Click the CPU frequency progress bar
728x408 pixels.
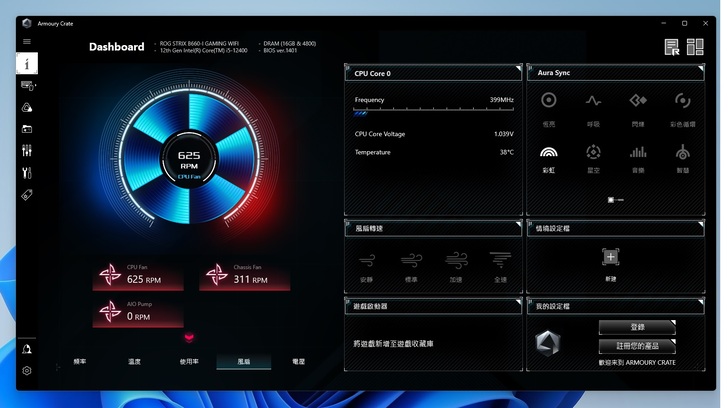click(434, 111)
